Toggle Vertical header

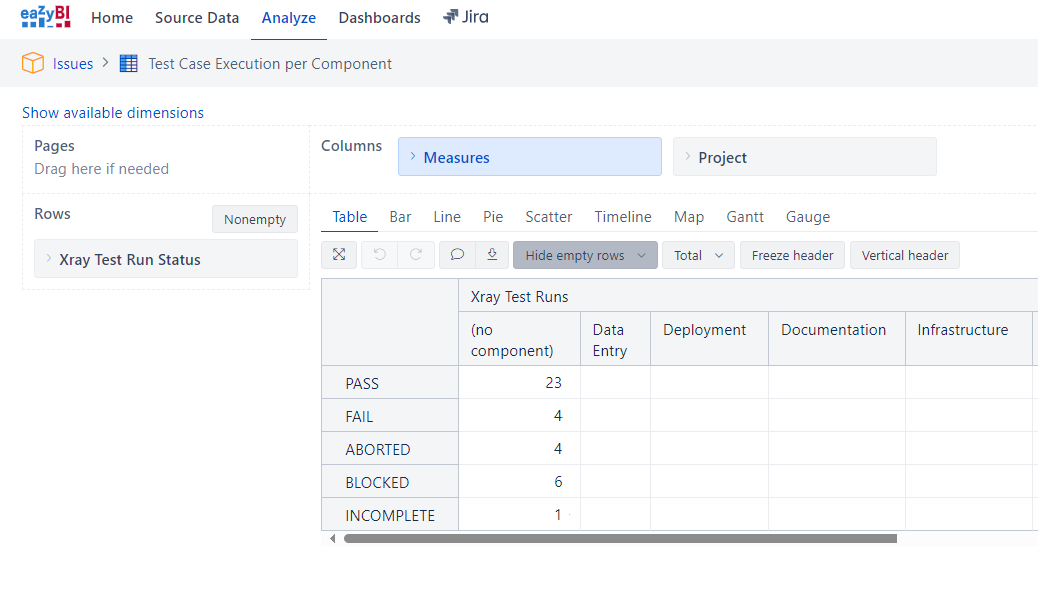click(904, 255)
